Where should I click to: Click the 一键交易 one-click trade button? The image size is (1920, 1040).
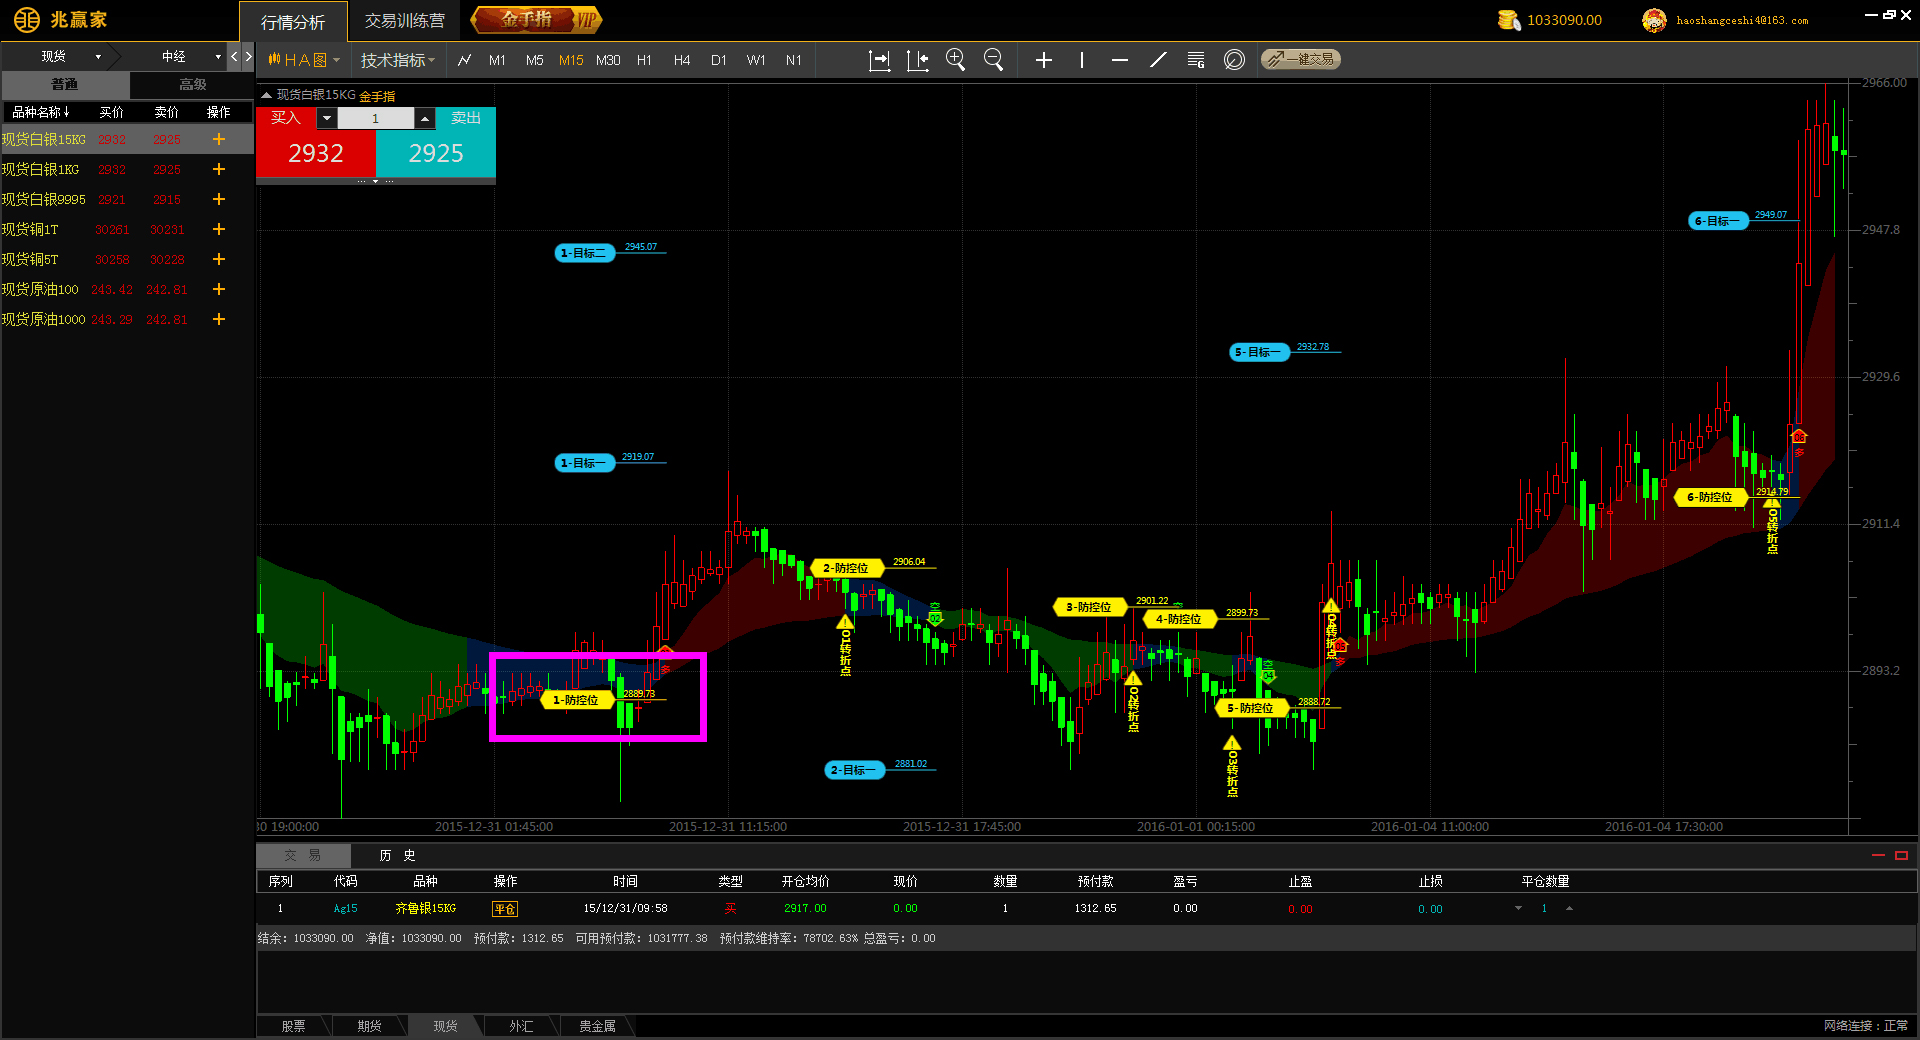1300,60
